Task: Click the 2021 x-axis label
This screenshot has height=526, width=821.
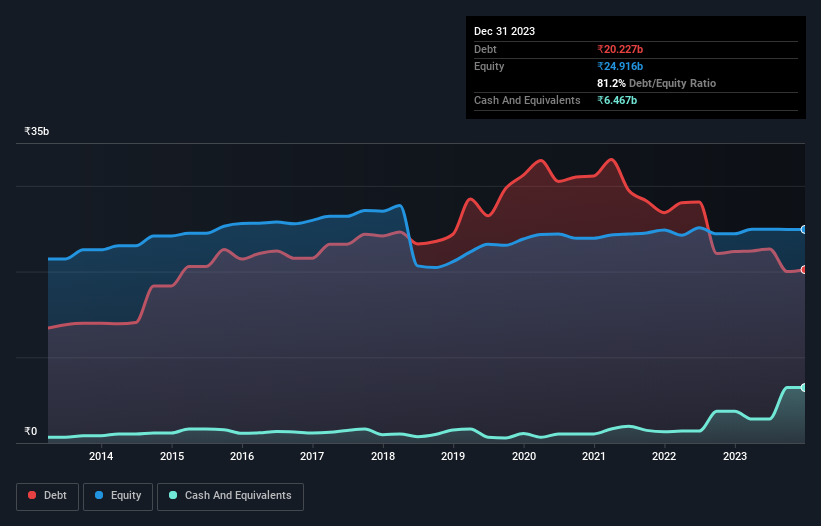Action: 594,456
